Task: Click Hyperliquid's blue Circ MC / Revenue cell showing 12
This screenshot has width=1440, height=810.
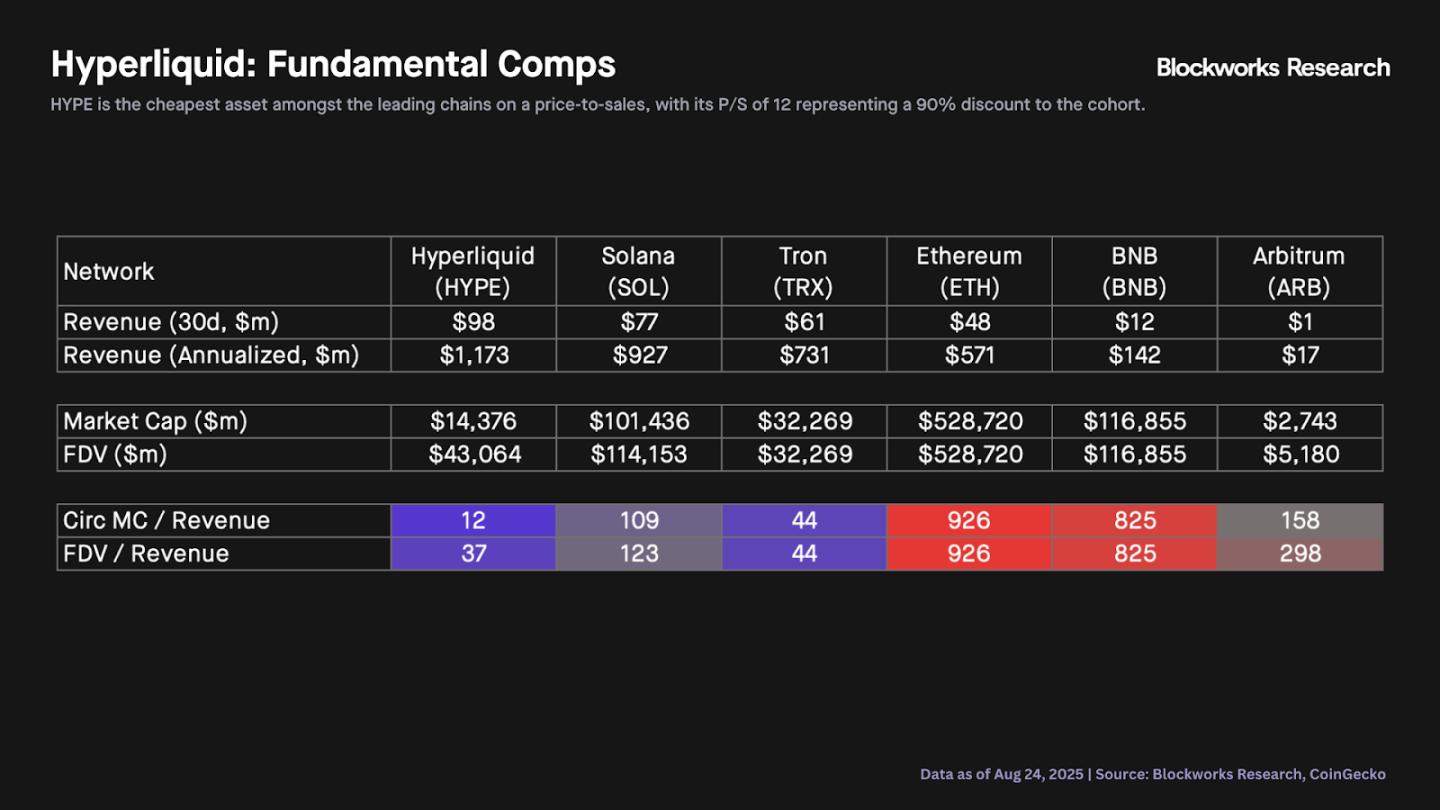Action: tap(473, 521)
